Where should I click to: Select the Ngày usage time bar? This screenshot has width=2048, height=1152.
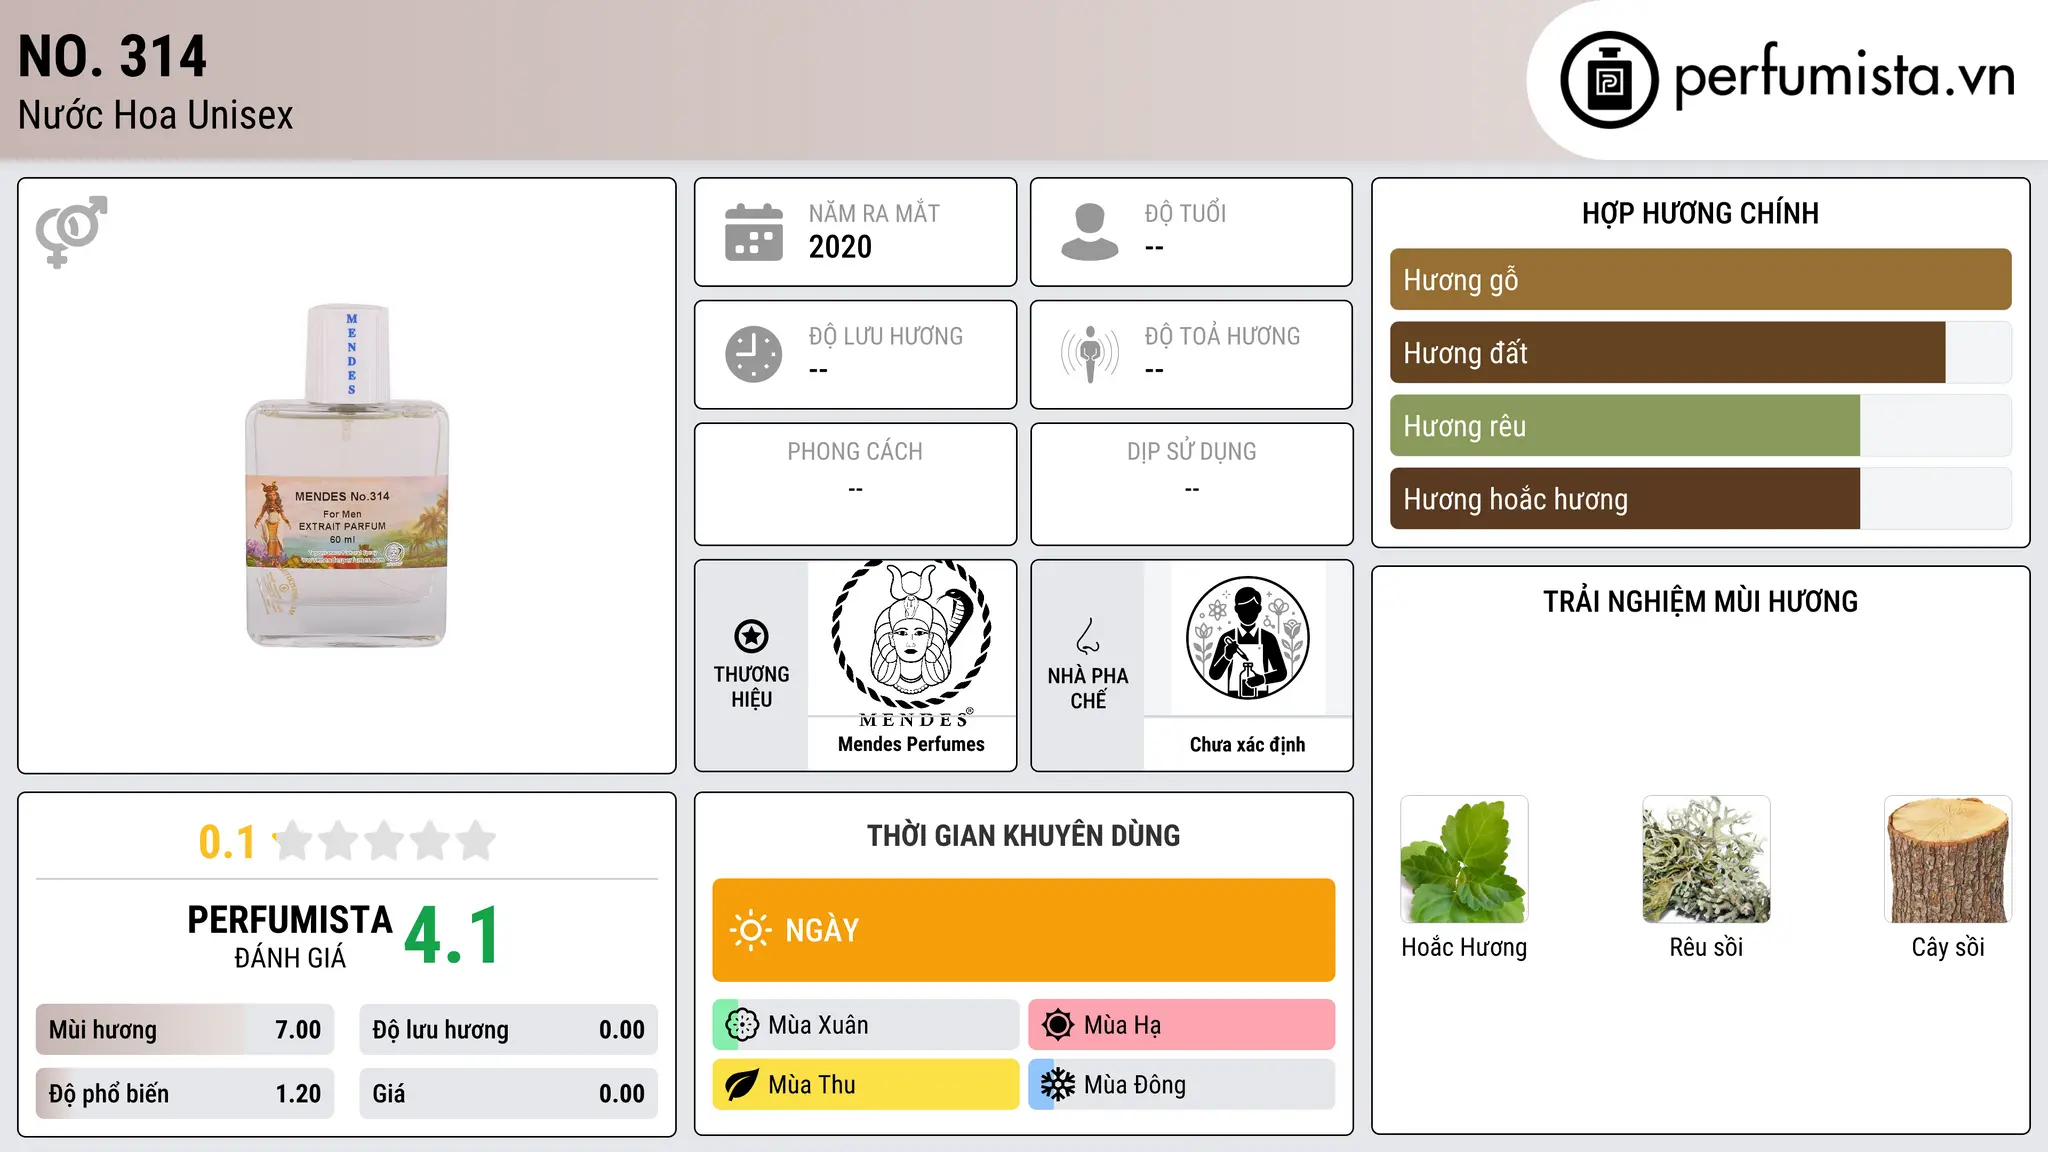tap(1024, 930)
